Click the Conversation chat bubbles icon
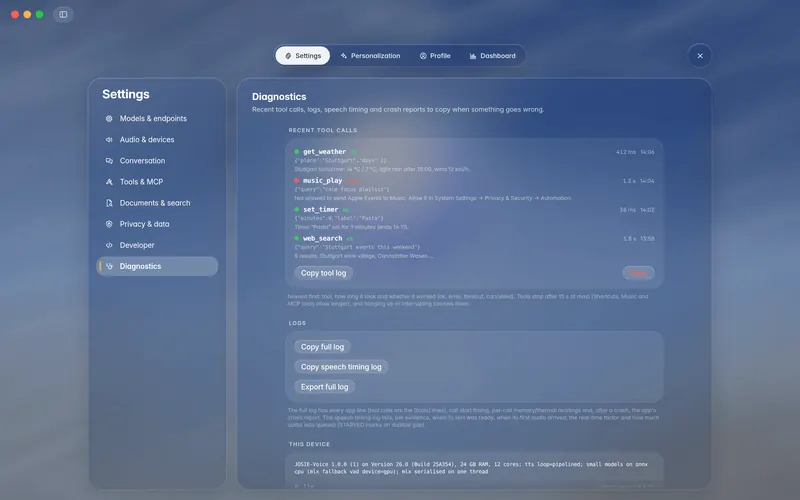Image resolution: width=800 pixels, height=500 pixels. click(x=109, y=161)
